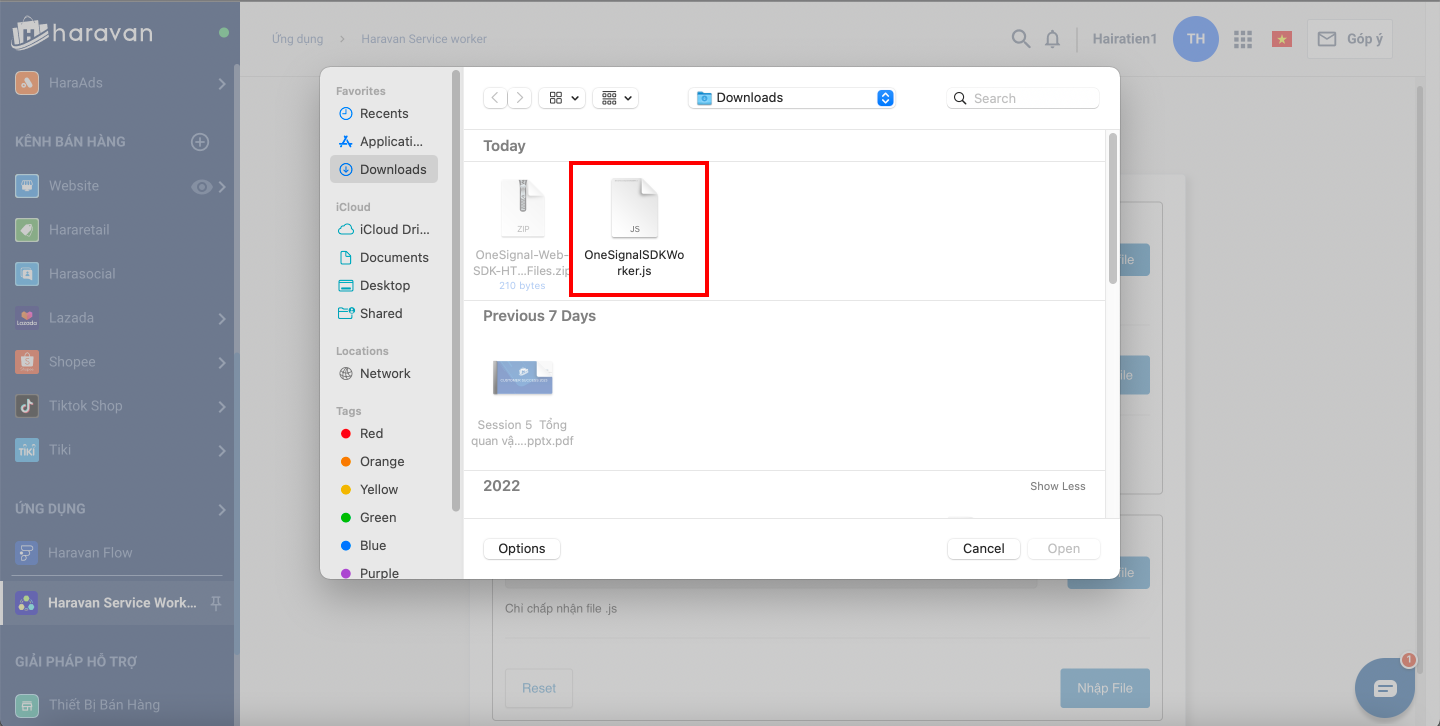Unpin Haravan Service Worker with pin icon

point(215,603)
